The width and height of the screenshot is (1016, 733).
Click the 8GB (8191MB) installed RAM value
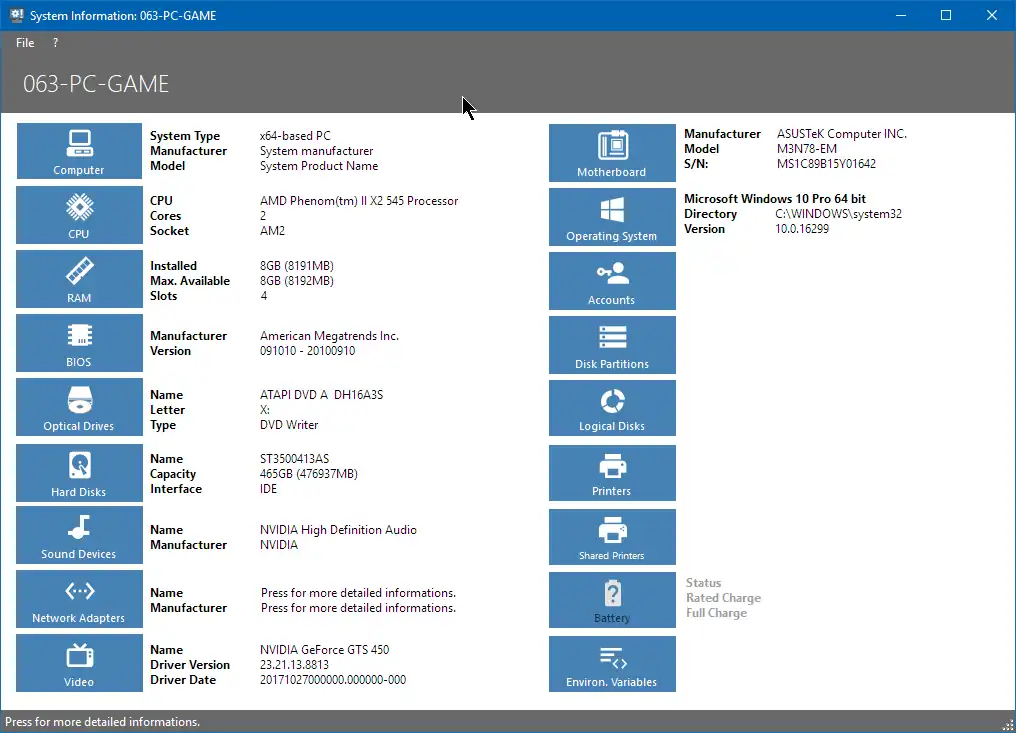point(297,266)
